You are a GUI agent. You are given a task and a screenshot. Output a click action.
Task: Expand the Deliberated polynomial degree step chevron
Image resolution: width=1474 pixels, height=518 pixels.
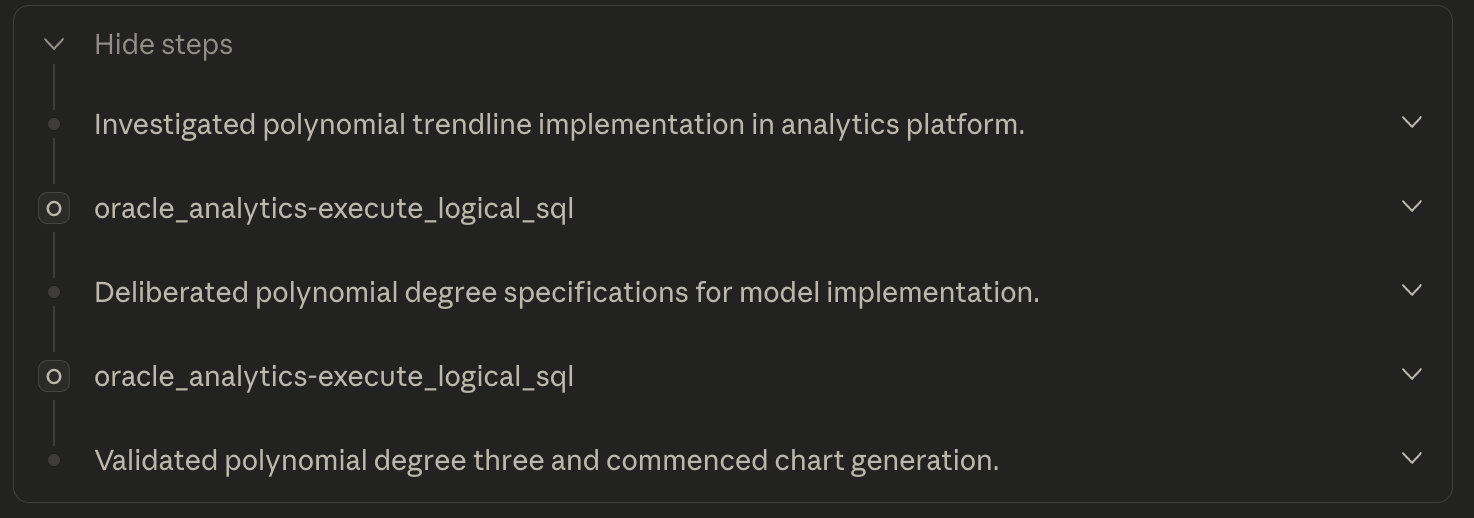(x=1411, y=290)
